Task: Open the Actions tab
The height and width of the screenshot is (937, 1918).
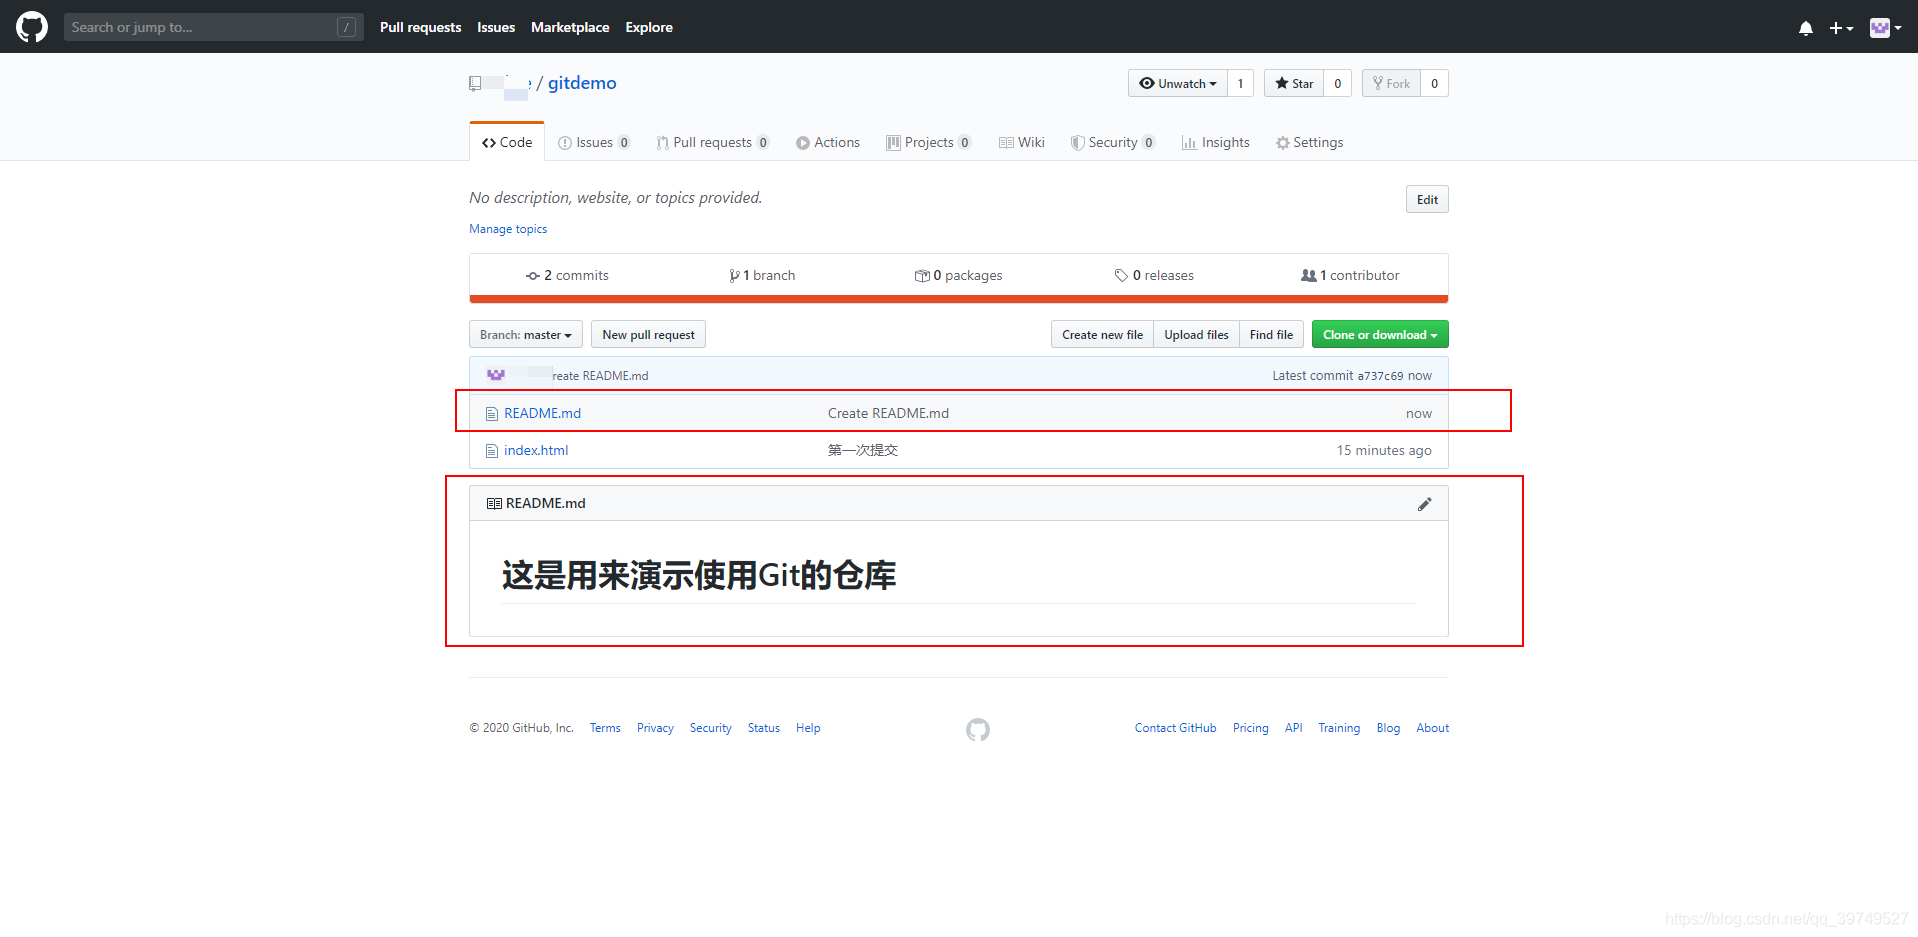Action: (x=828, y=142)
